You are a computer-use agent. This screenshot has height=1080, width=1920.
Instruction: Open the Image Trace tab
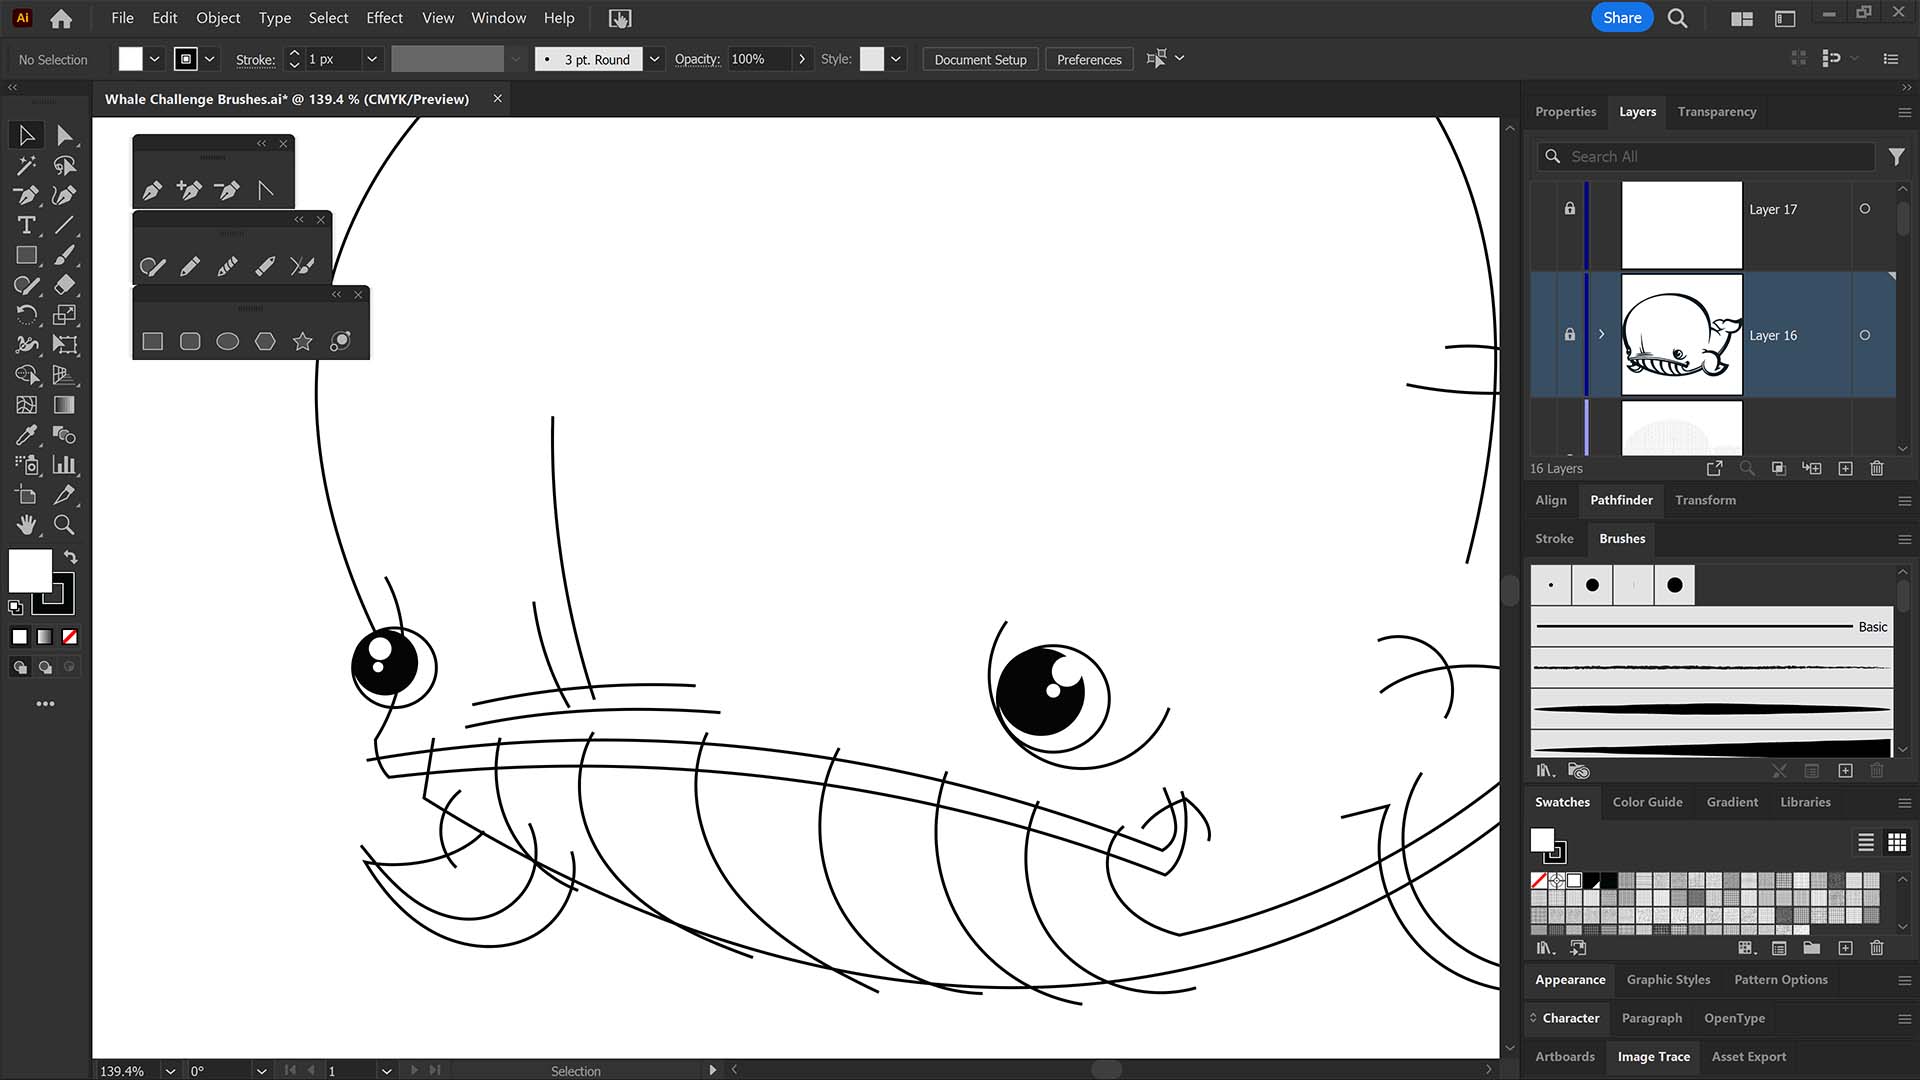1653,1057
